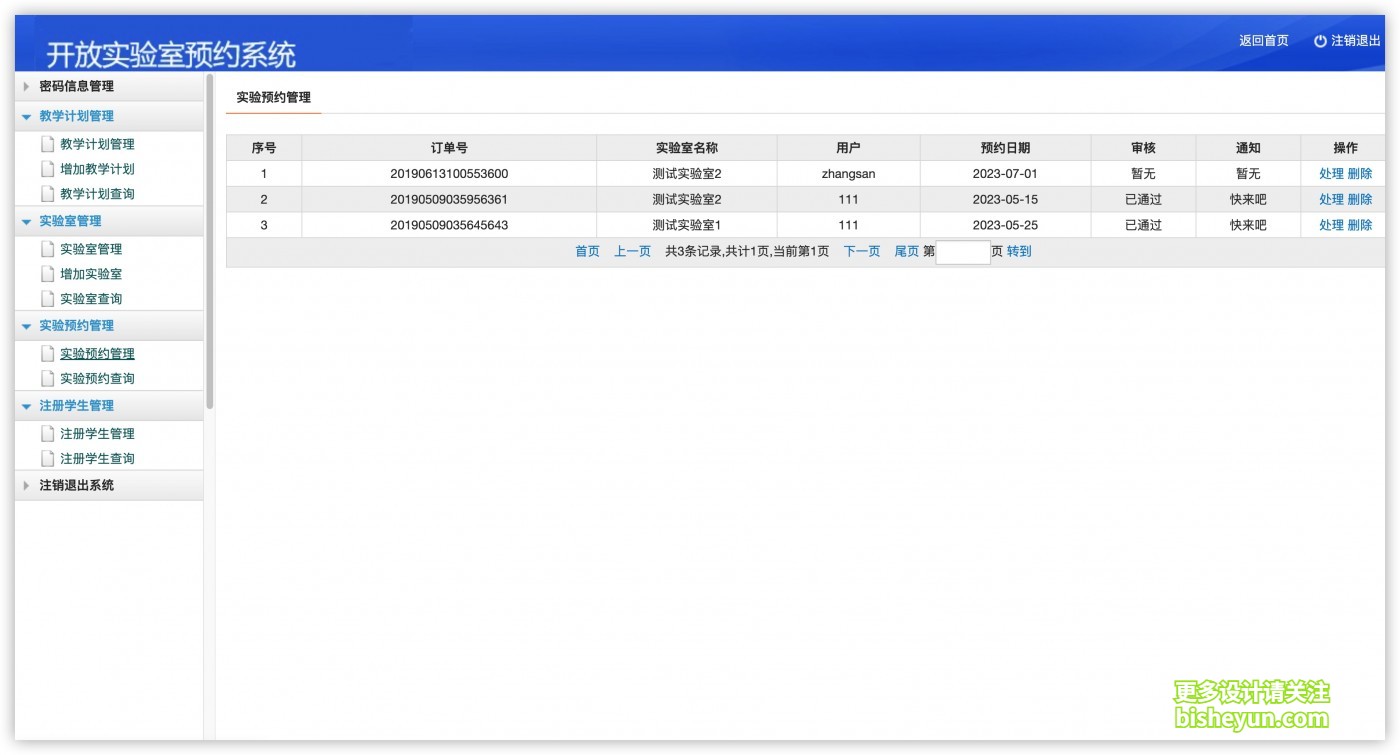Click the page icon beside 增加教学计划
1400x755 pixels.
[47, 169]
